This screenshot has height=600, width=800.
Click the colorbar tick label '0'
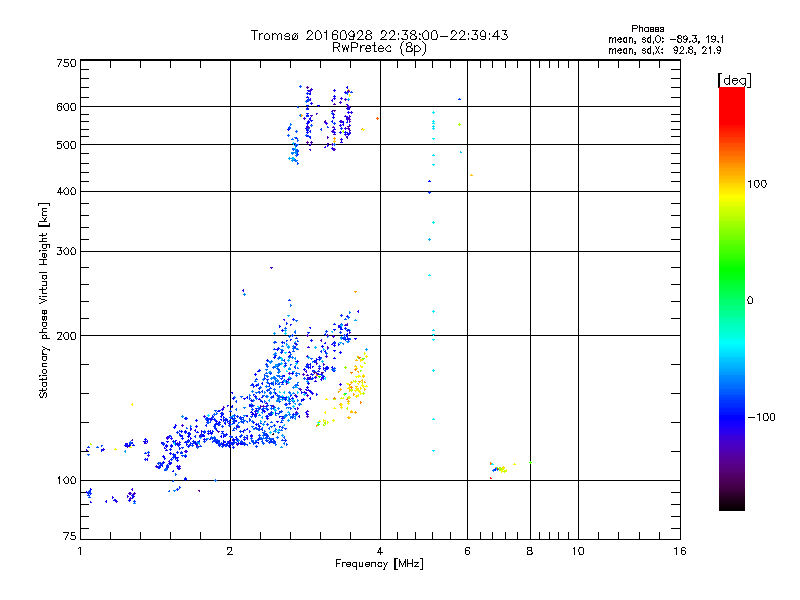pyautogui.click(x=749, y=301)
